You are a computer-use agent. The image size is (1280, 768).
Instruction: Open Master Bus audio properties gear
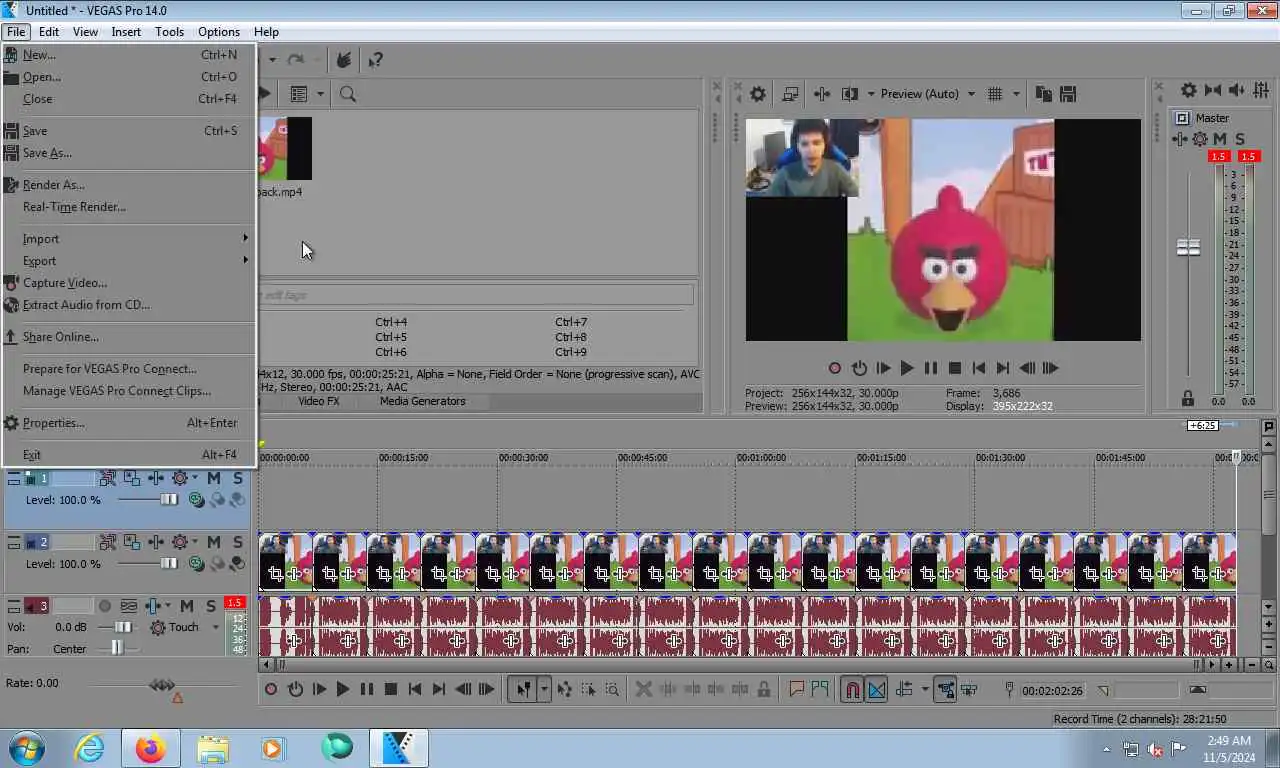(x=1188, y=90)
